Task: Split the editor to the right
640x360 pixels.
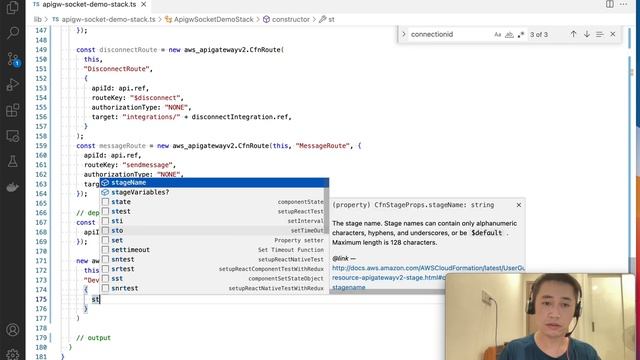Action: pyautogui.click(x=609, y=4)
